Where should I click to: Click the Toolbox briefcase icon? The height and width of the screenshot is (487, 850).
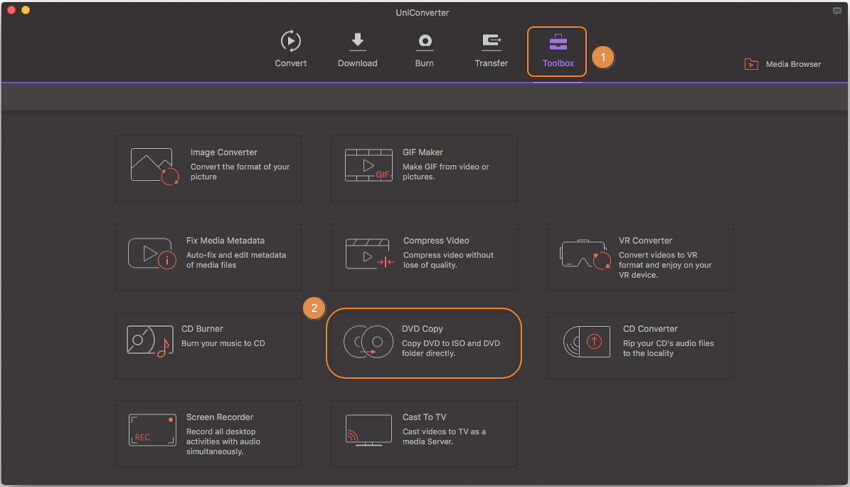coord(558,42)
